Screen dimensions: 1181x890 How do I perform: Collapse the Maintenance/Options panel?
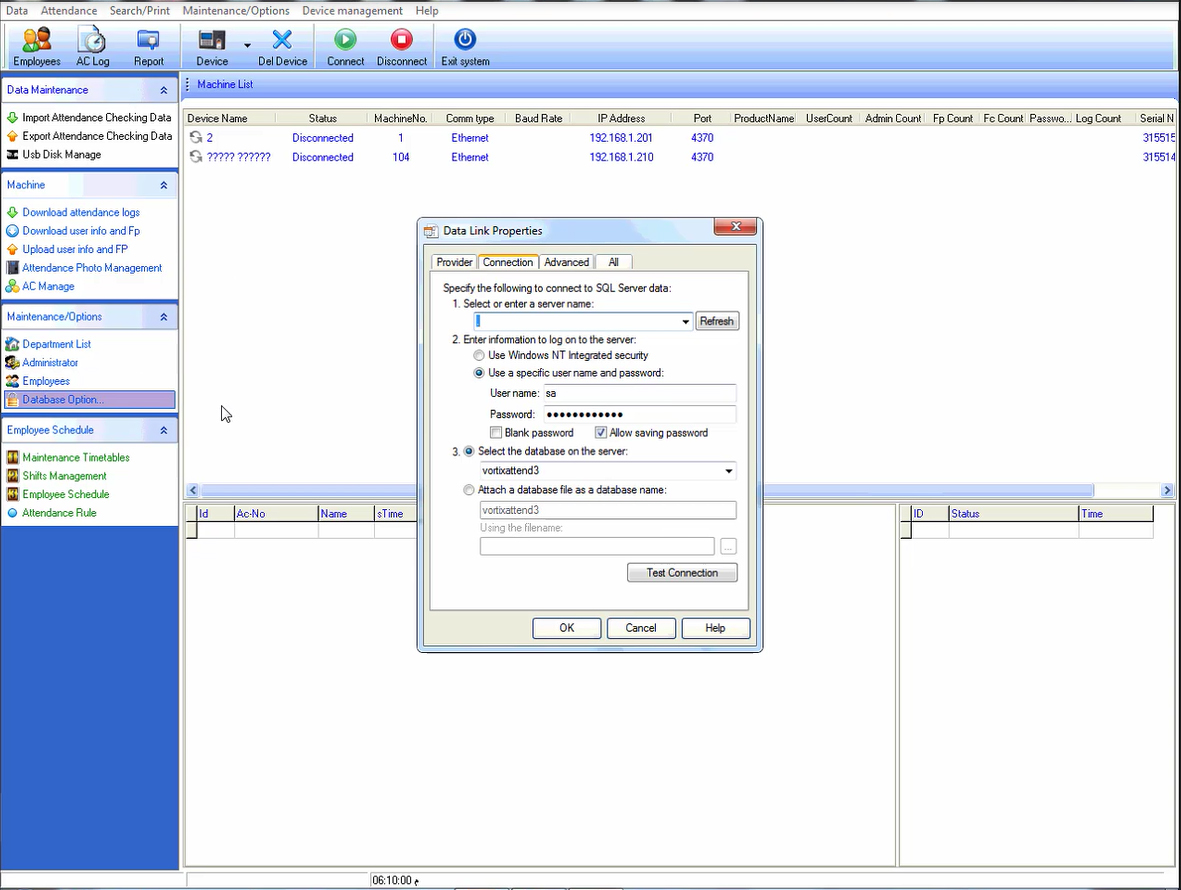click(163, 317)
